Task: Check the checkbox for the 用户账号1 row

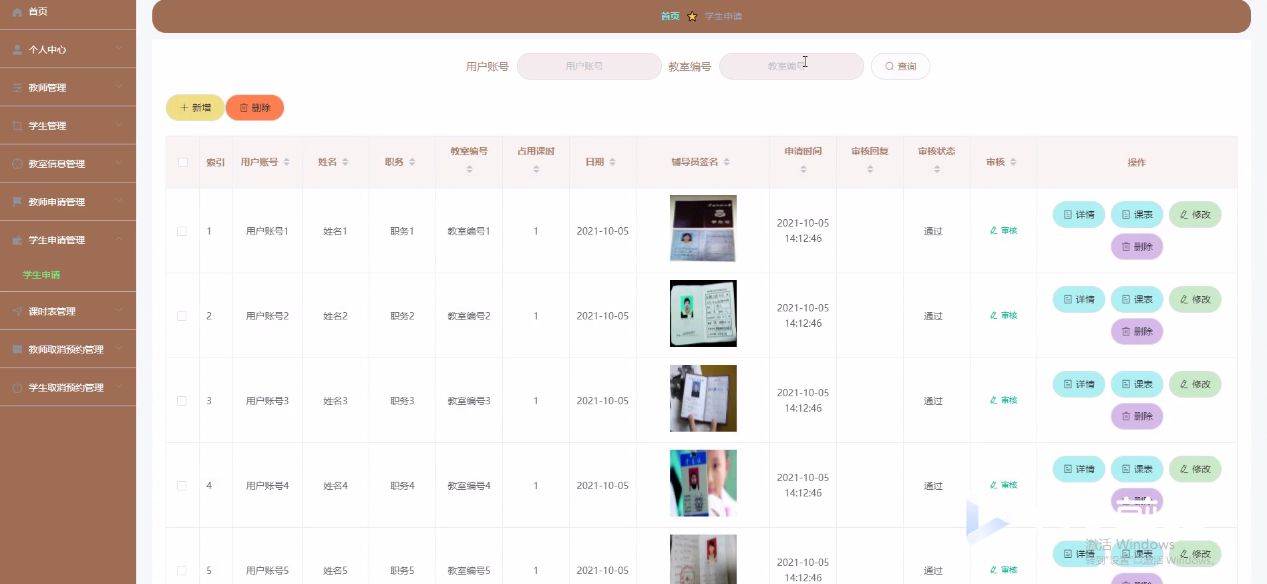Action: [182, 231]
